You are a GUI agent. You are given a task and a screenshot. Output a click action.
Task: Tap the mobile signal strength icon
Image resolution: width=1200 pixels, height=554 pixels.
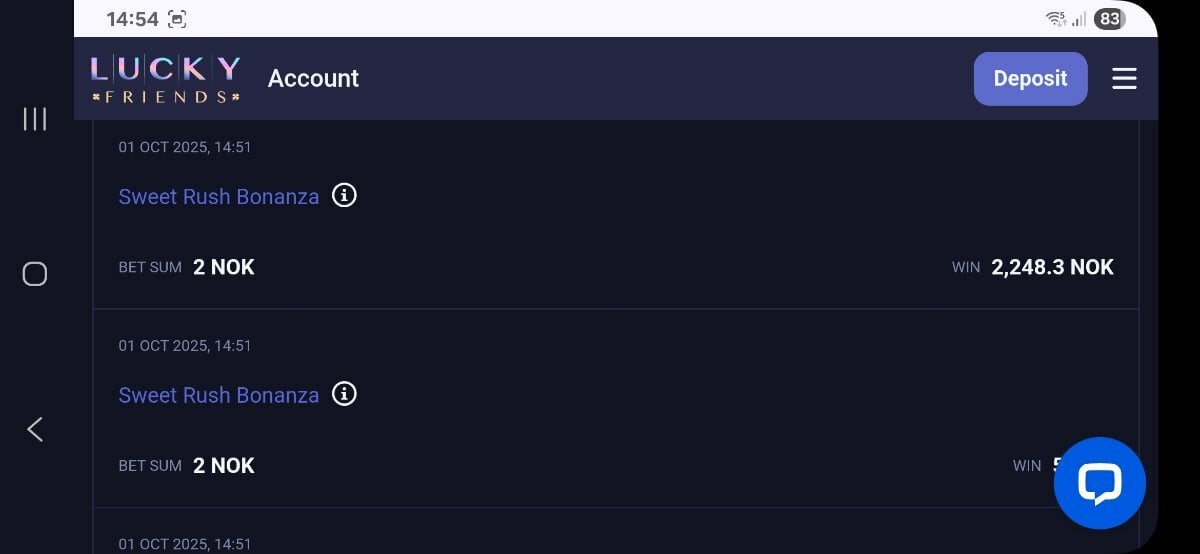tap(1079, 19)
